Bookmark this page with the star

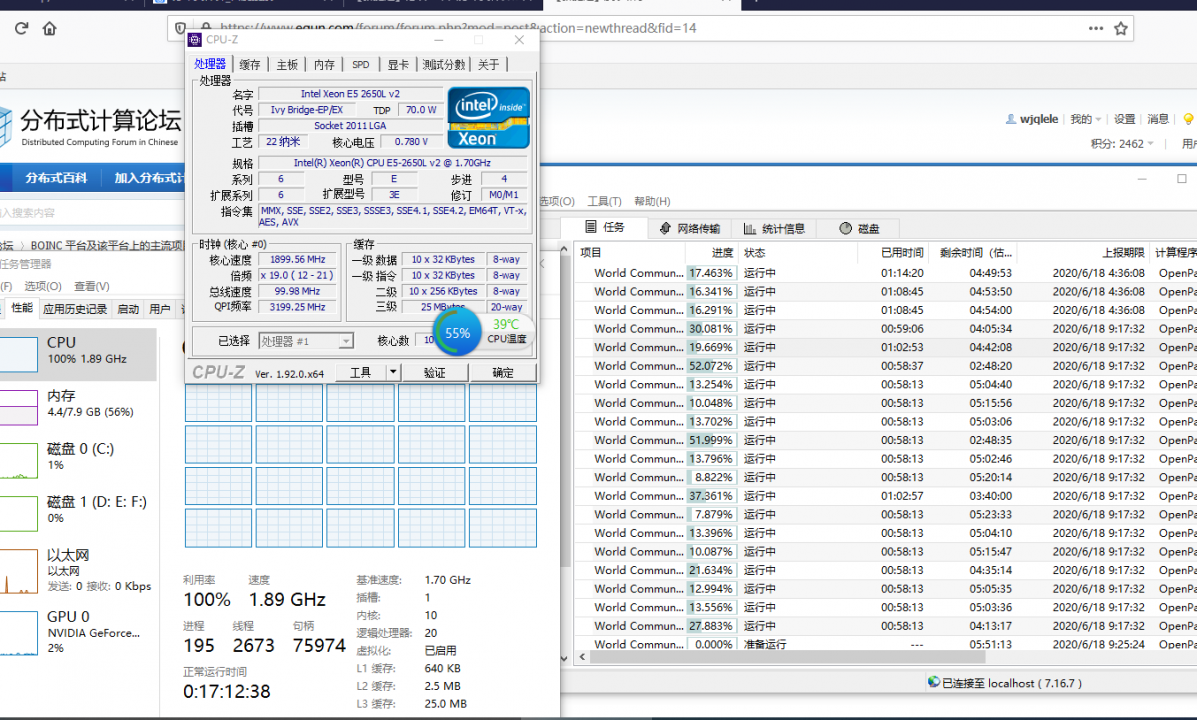(x=1121, y=28)
